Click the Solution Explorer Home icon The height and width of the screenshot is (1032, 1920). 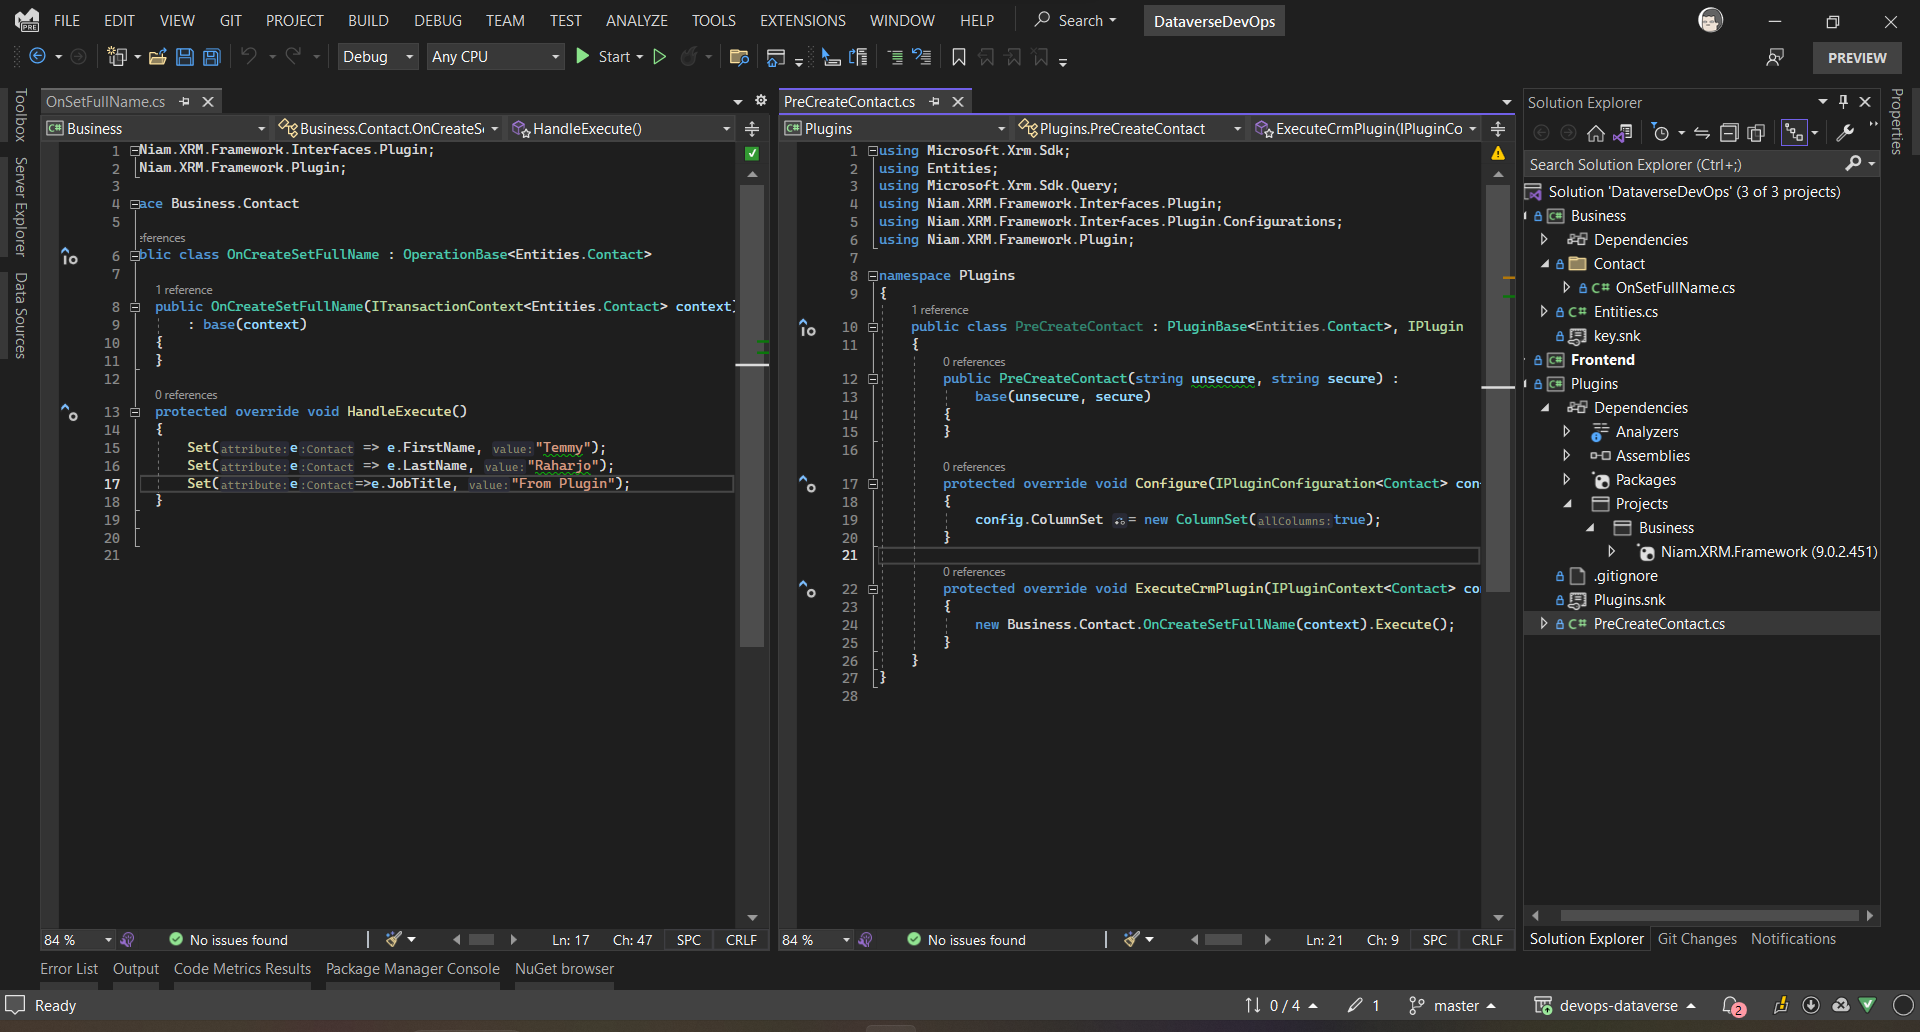[1596, 133]
